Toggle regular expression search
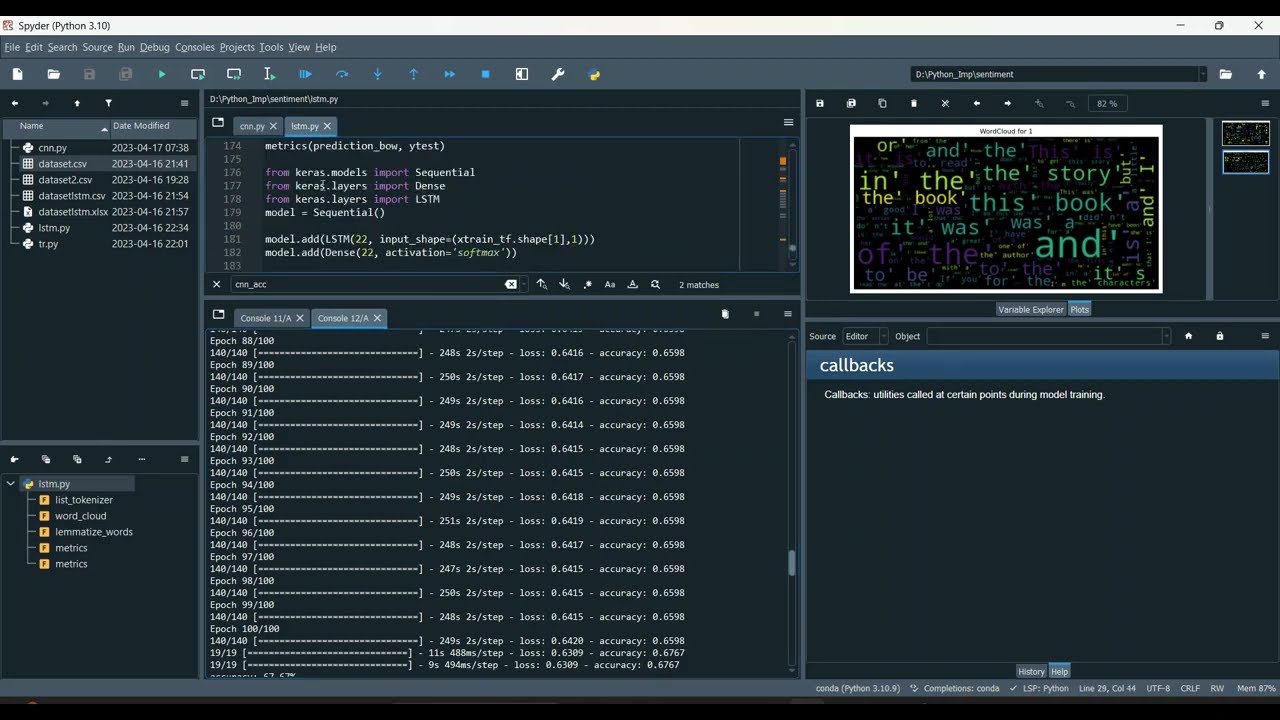 587,284
